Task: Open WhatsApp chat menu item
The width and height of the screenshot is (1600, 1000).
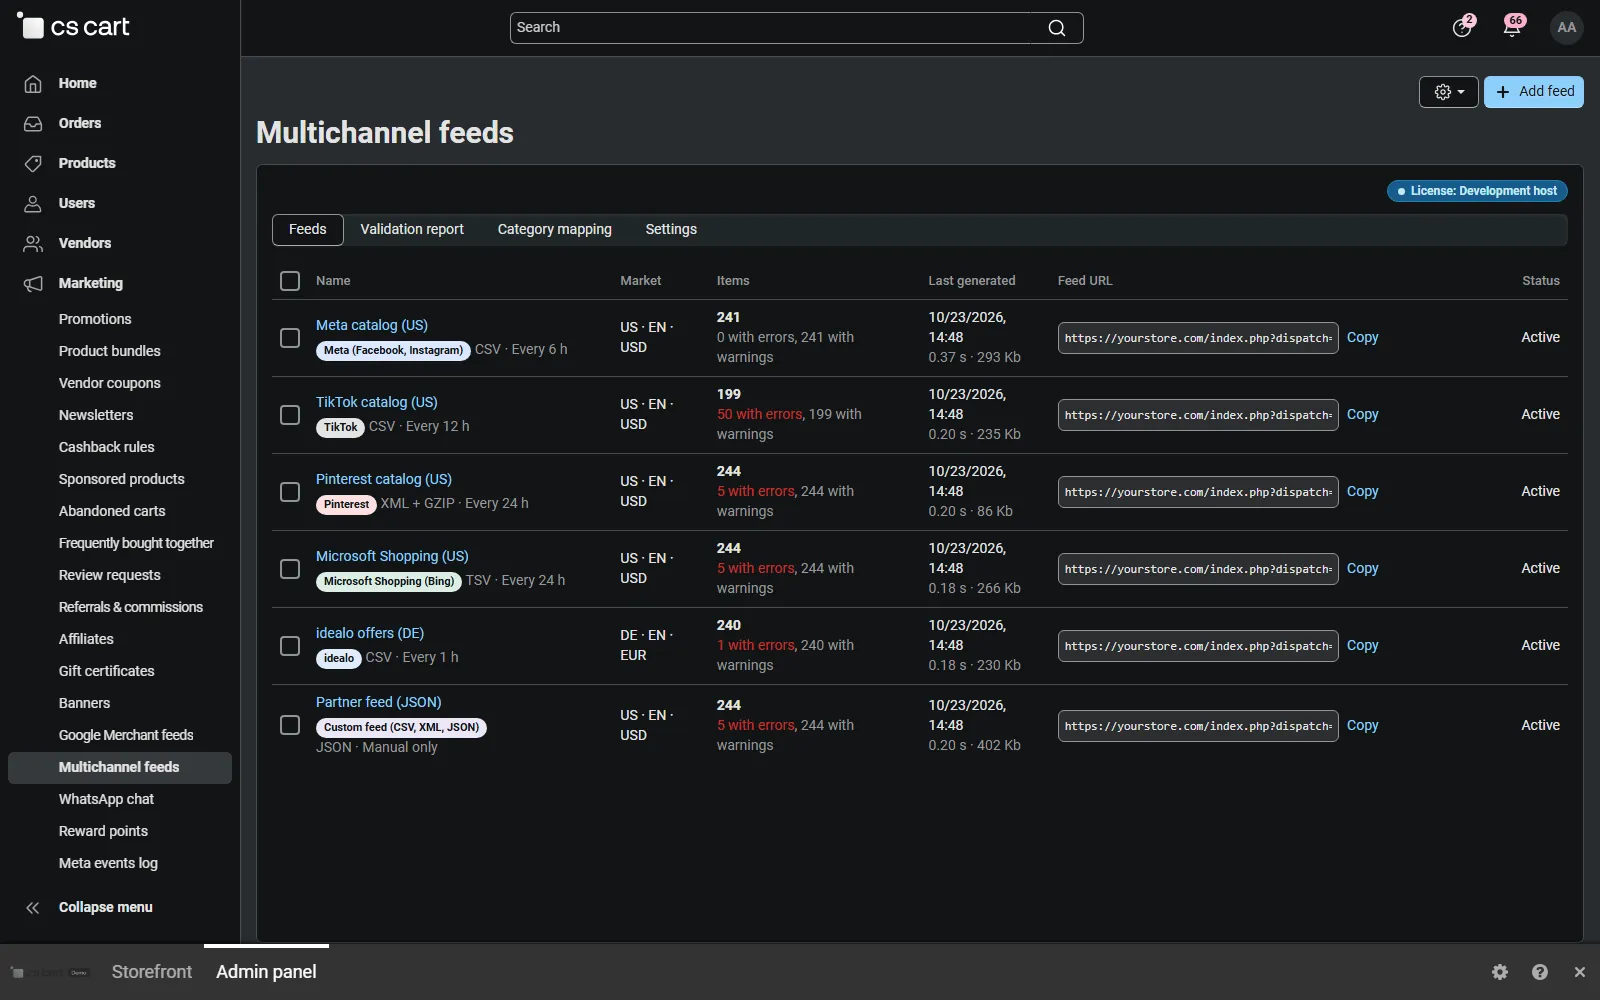Action: click(x=106, y=799)
